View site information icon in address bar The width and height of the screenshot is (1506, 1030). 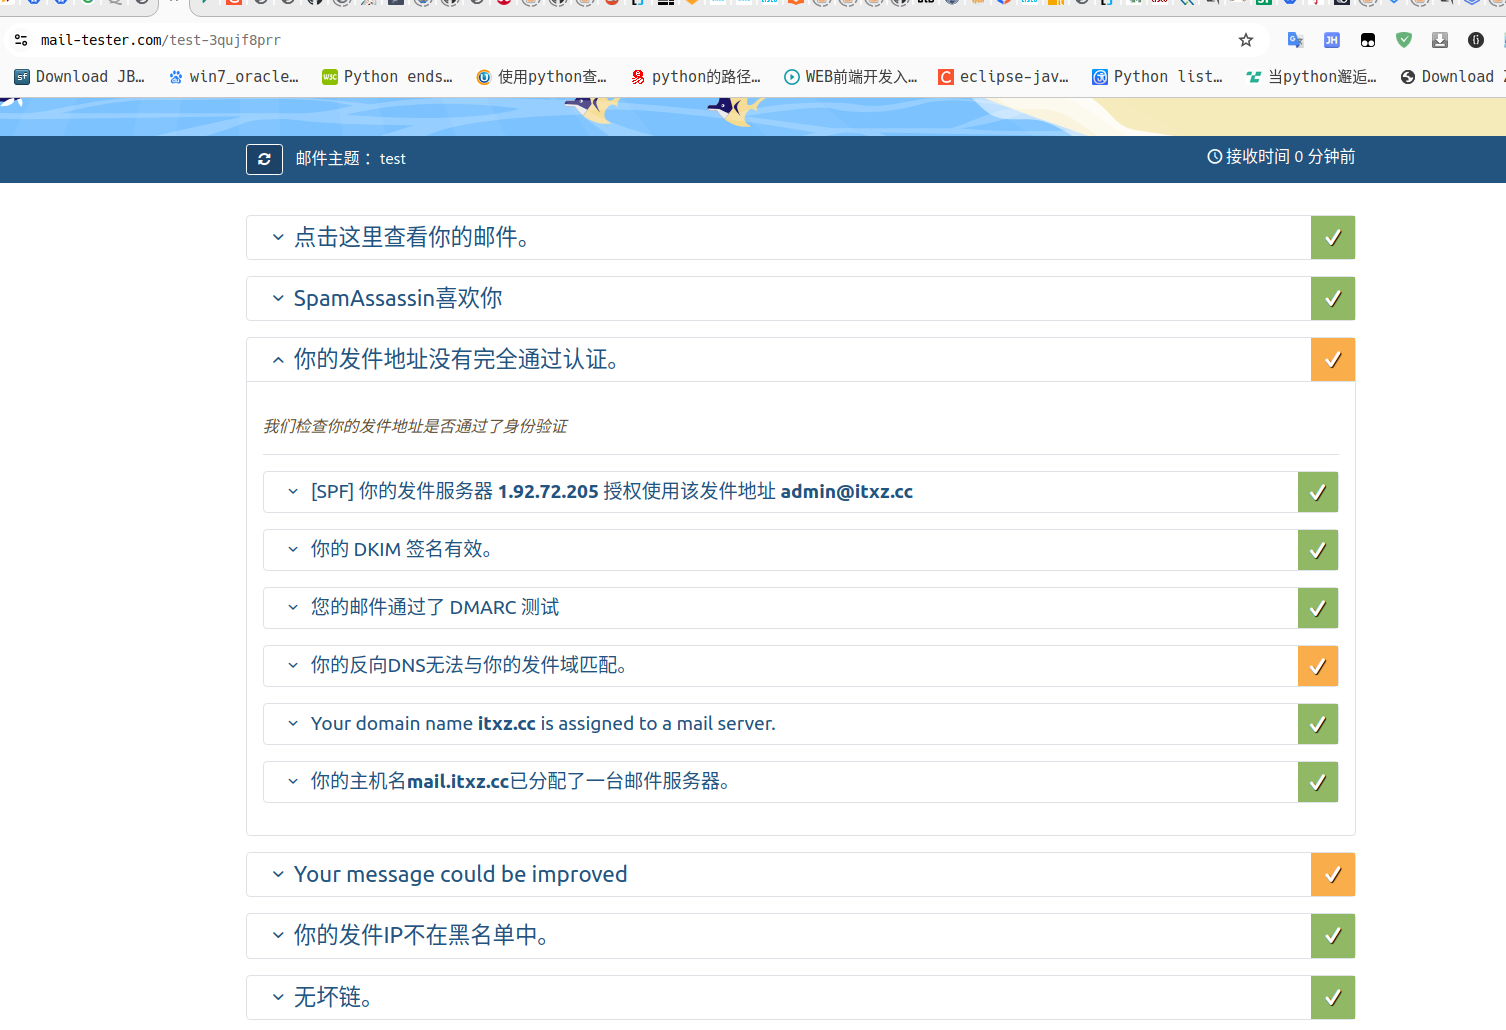pos(21,40)
